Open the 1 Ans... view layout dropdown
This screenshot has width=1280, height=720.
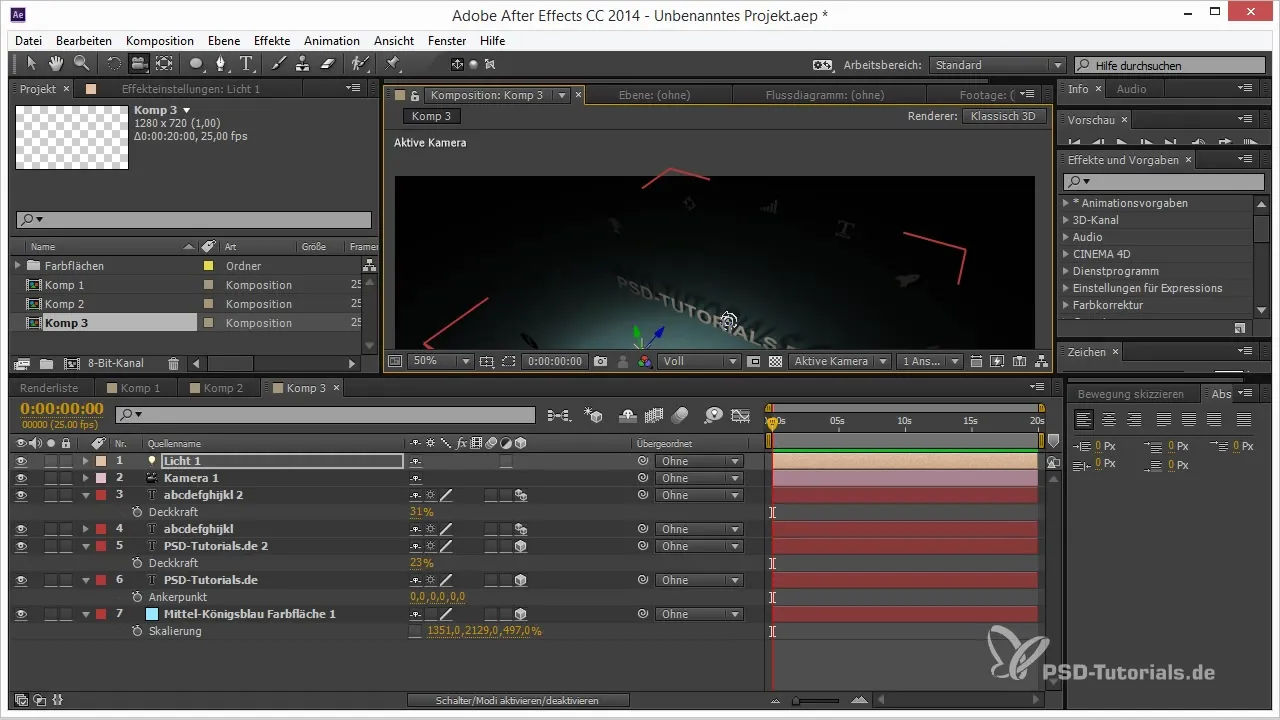click(930, 361)
